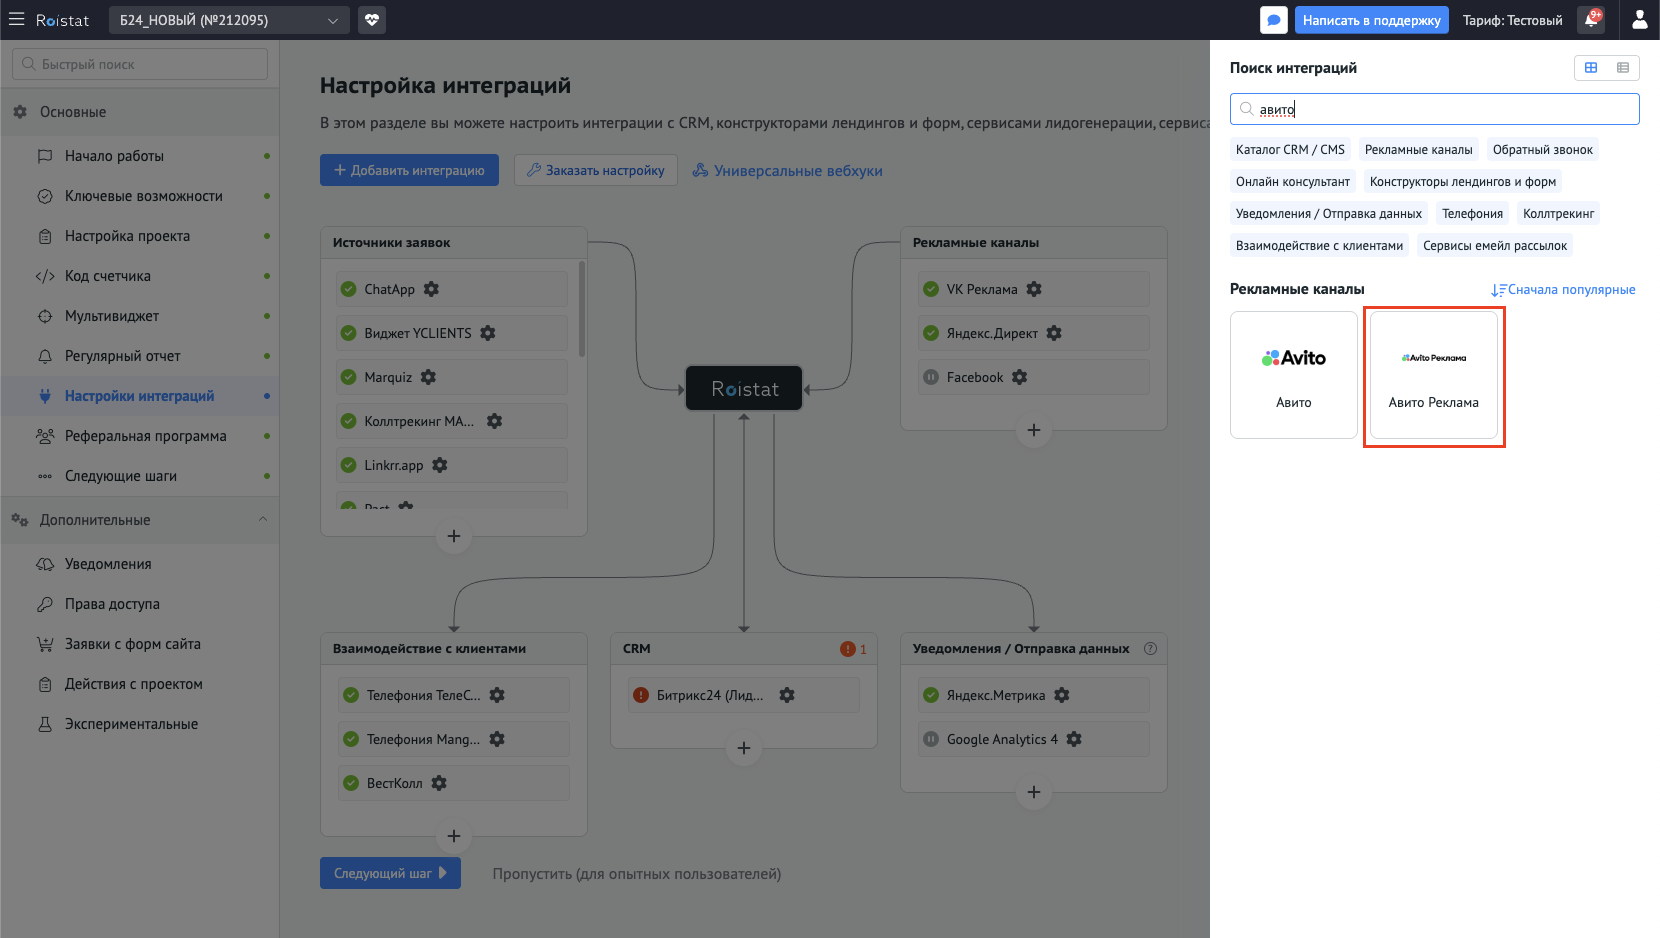Open the hamburger menu next to Roistat logo
Screen dimensions: 1660x938
(16, 20)
